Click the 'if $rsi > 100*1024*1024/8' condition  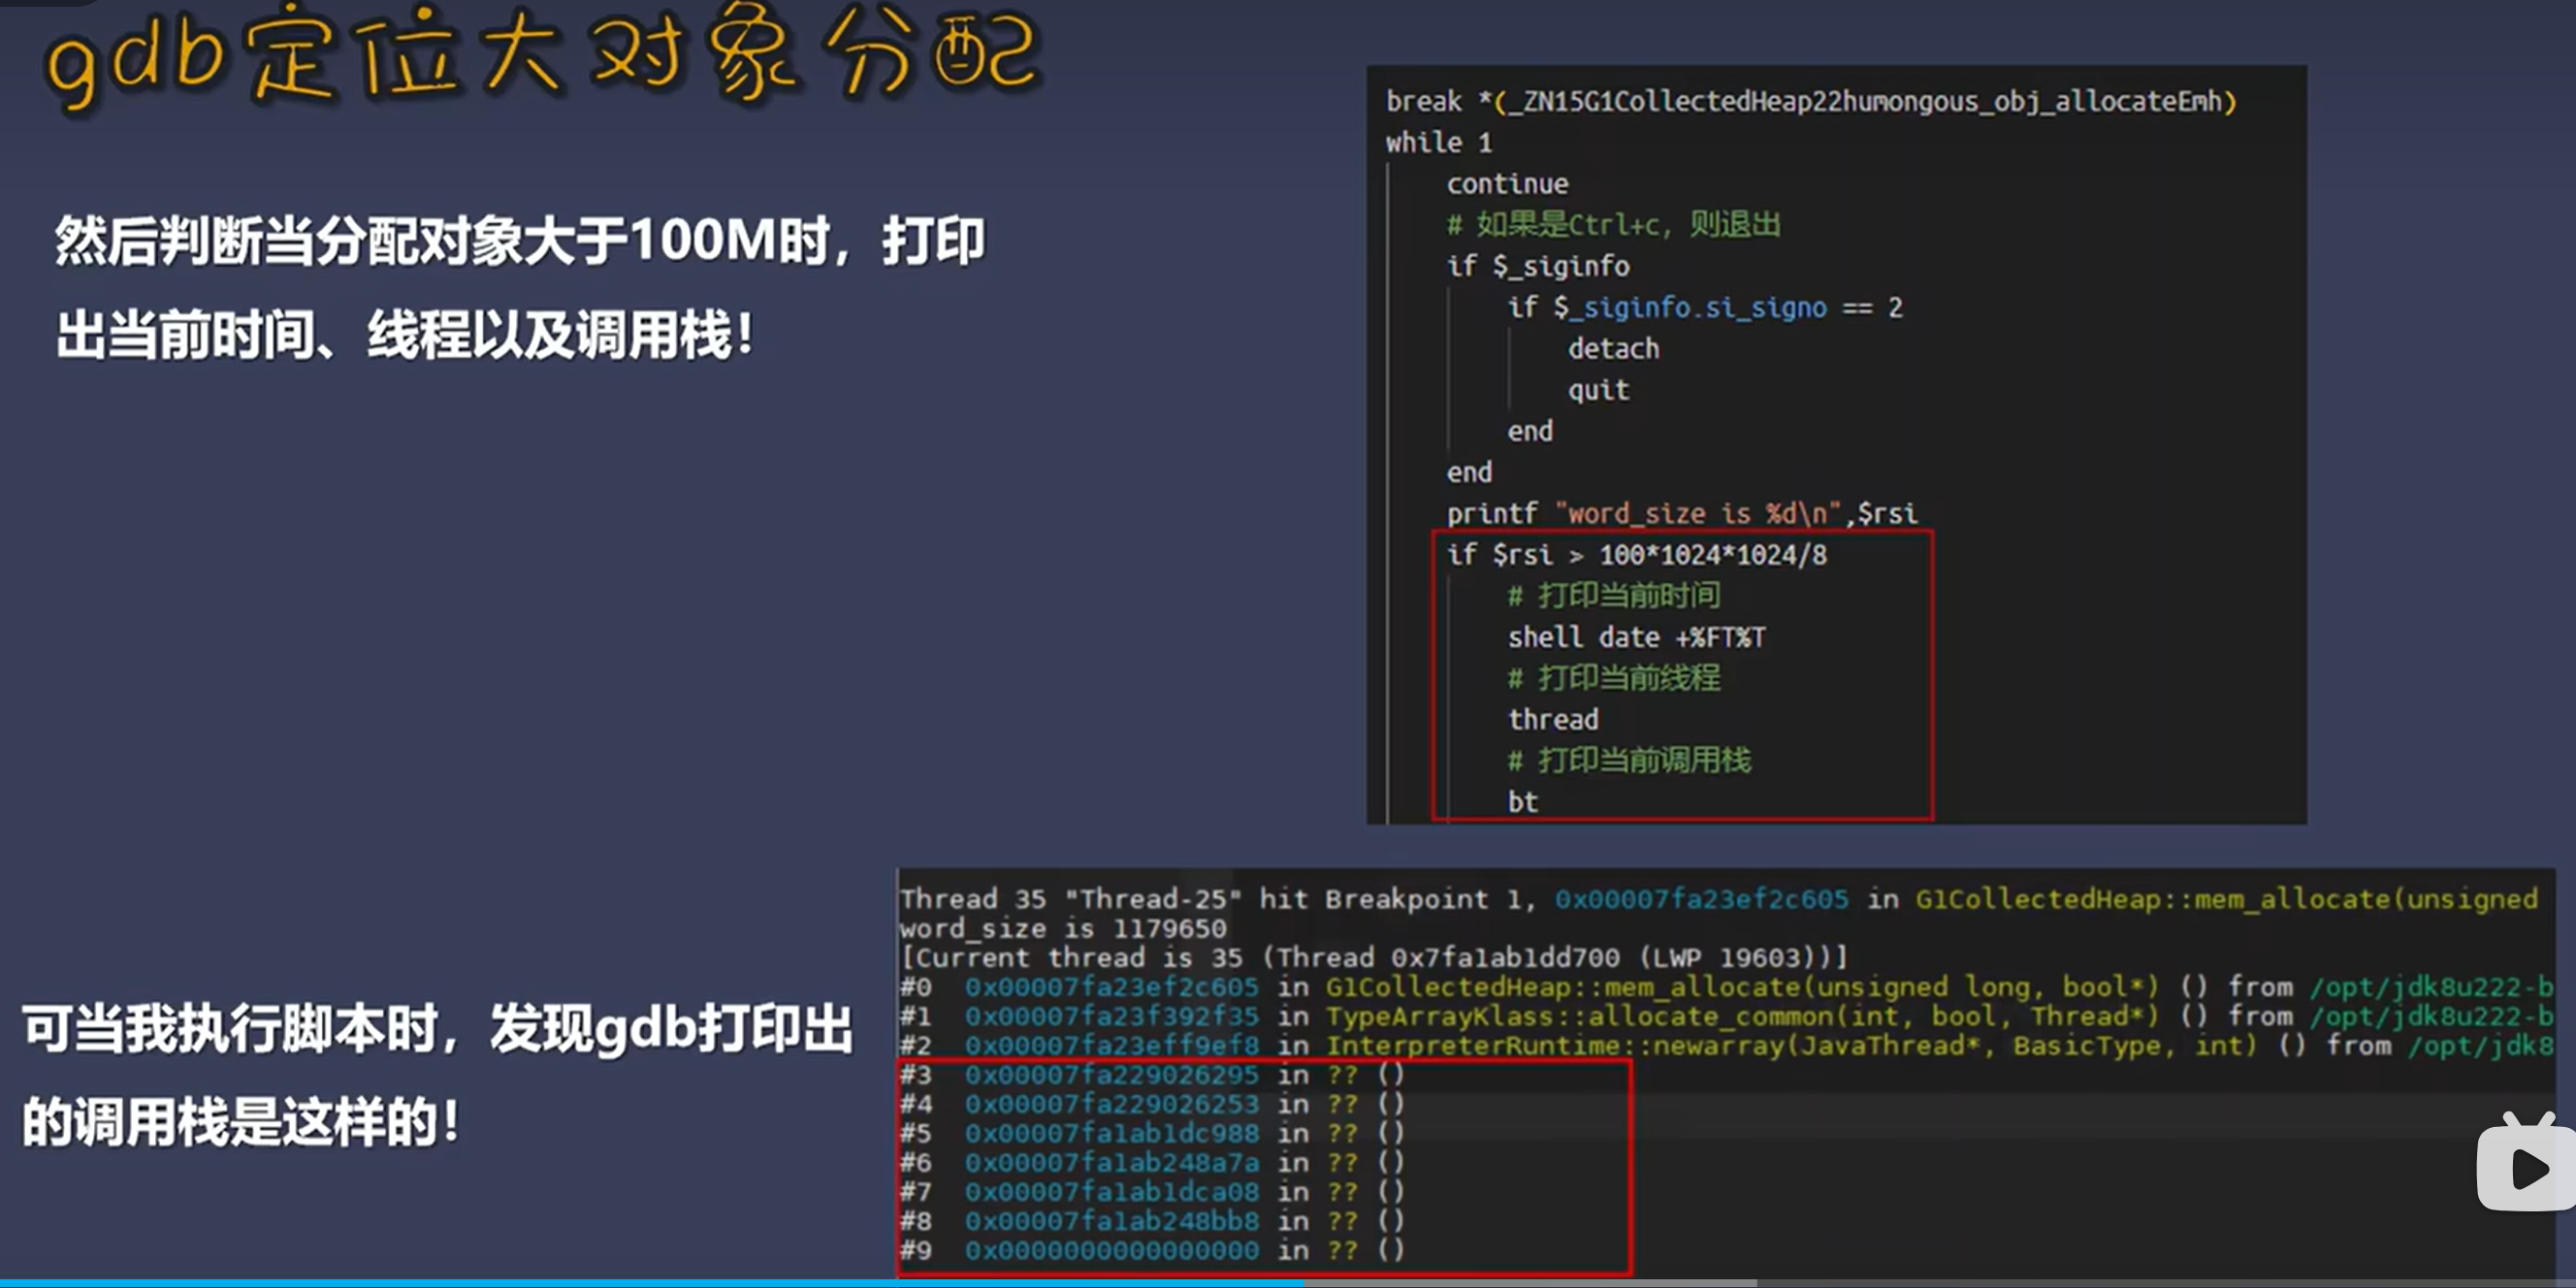[1636, 555]
